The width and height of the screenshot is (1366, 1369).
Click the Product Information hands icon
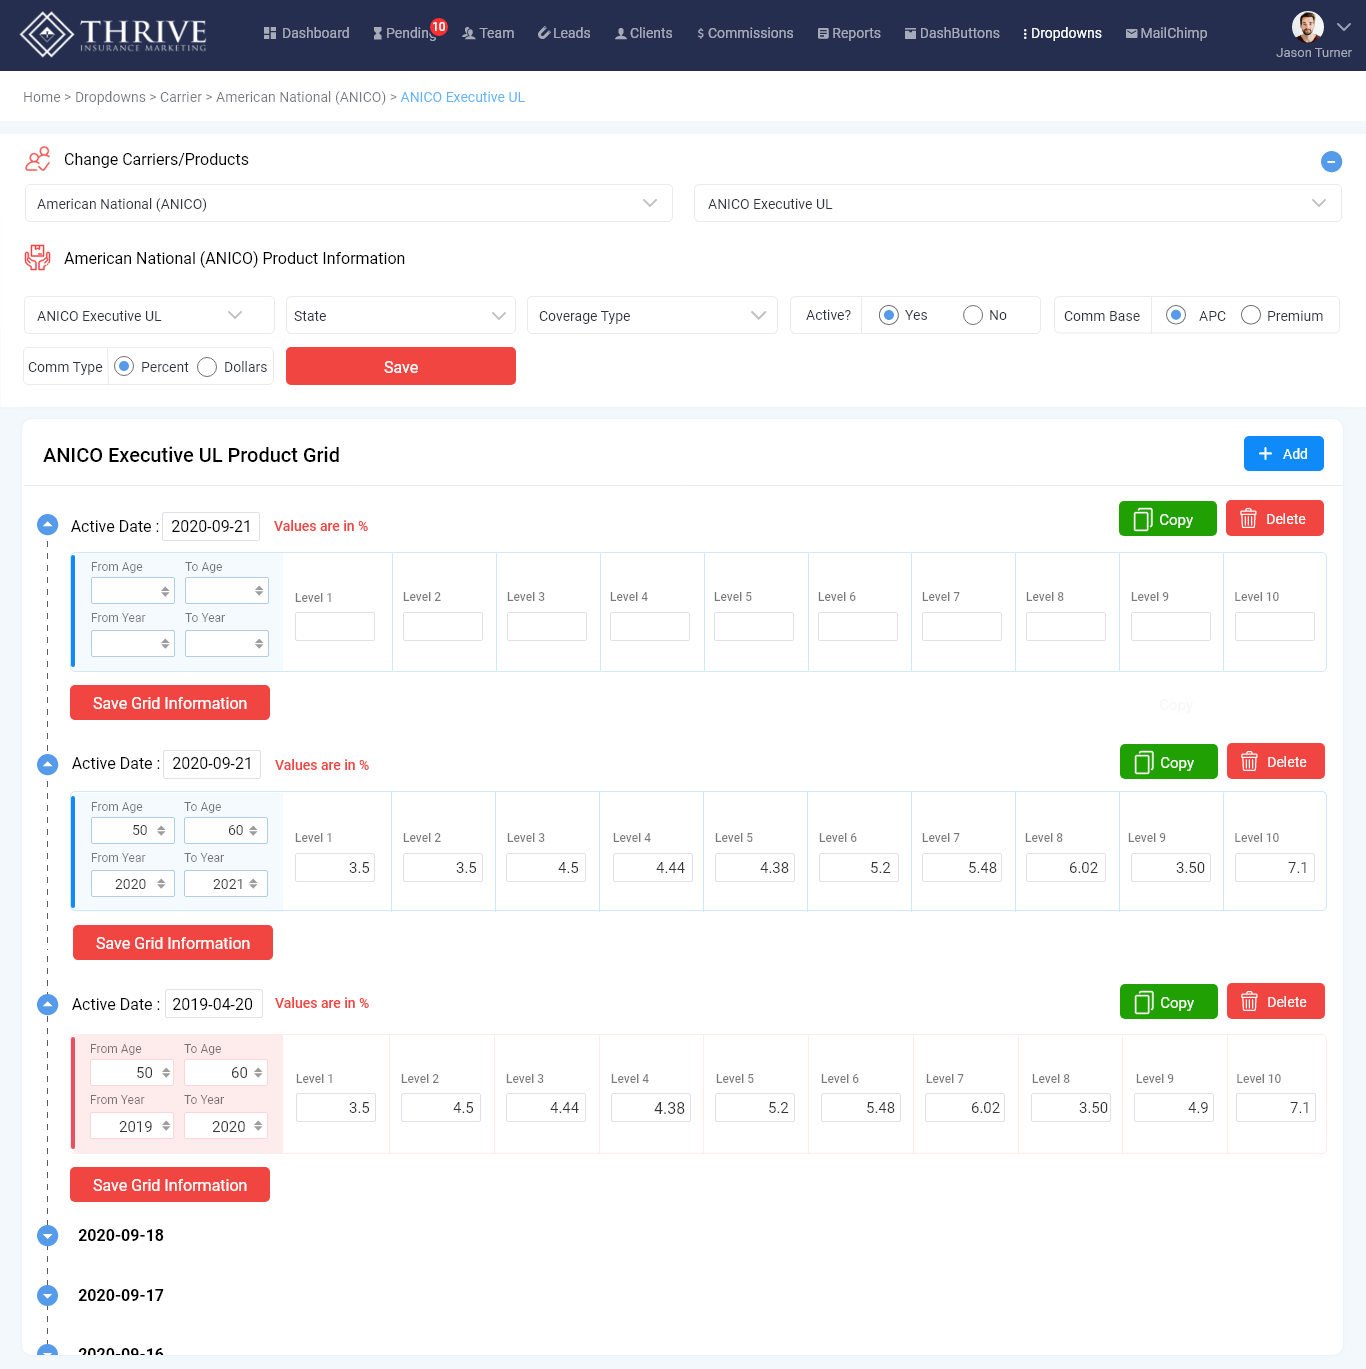pyautogui.click(x=37, y=258)
